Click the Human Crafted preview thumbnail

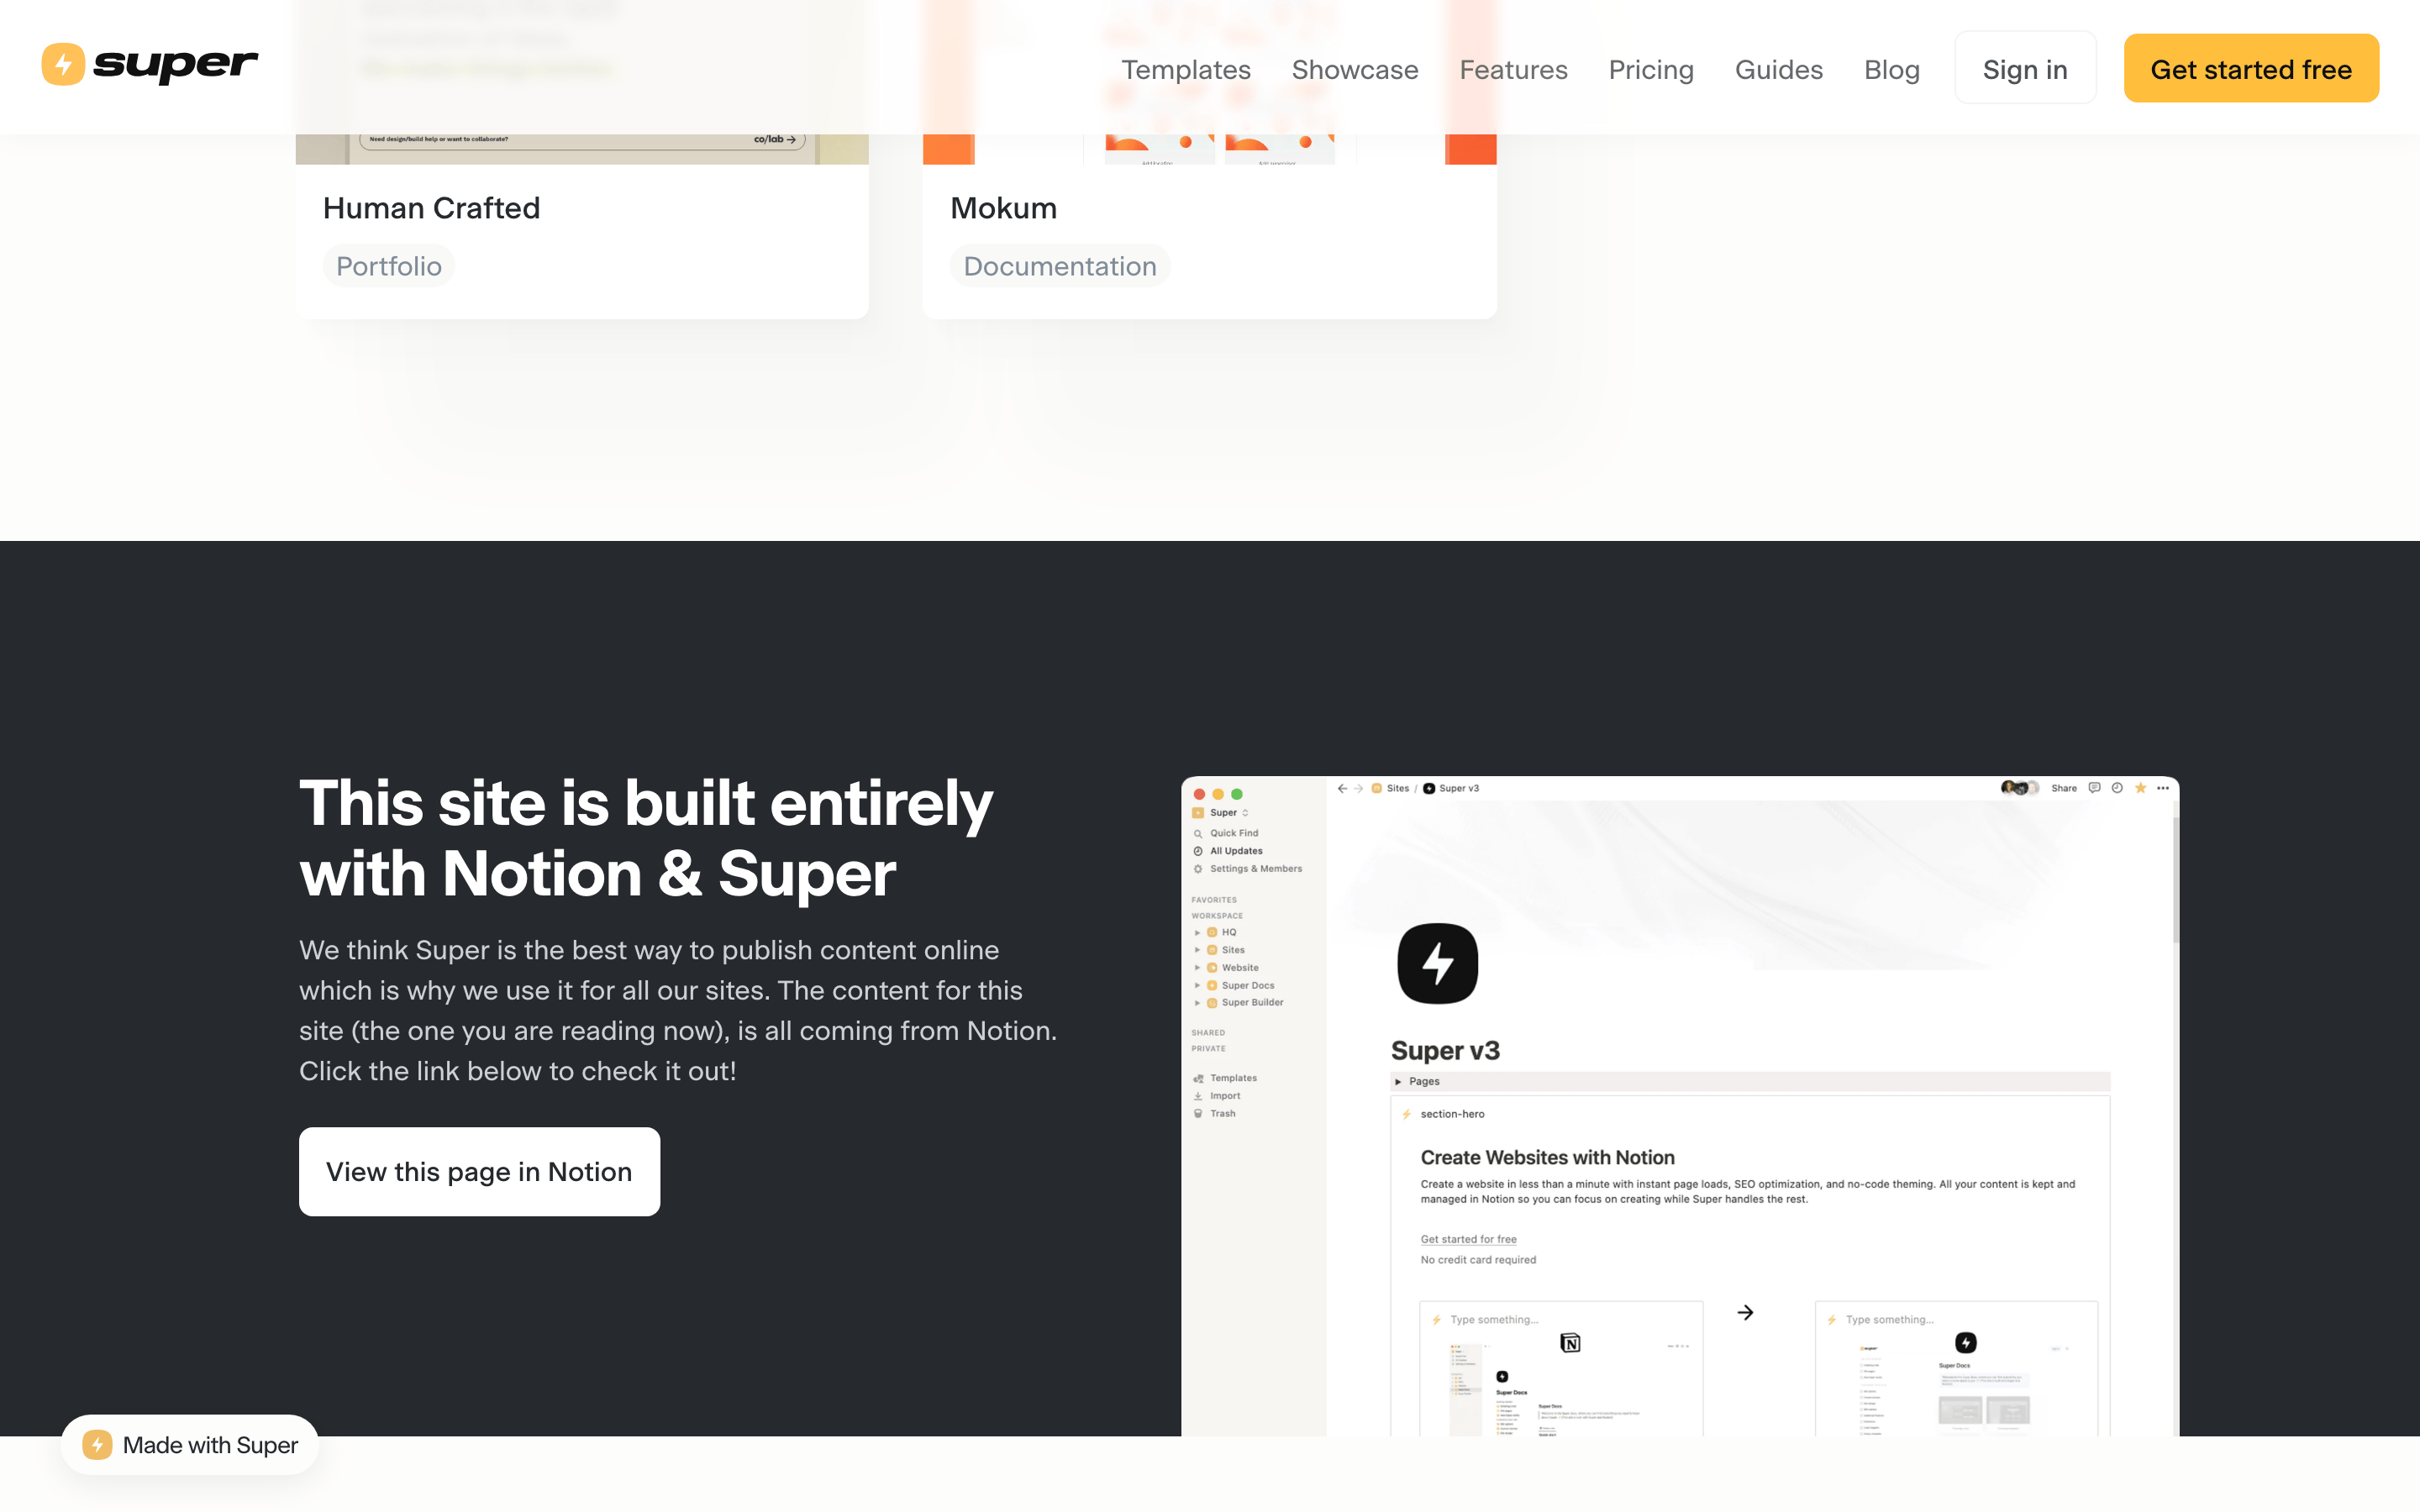582,148
